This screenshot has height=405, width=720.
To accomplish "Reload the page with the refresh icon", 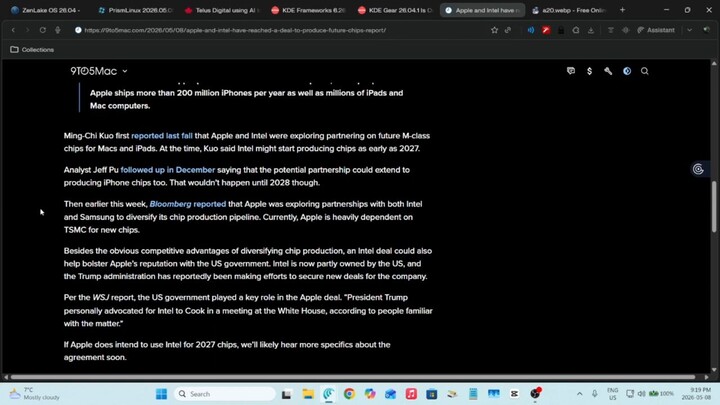I will pos(42,30).
